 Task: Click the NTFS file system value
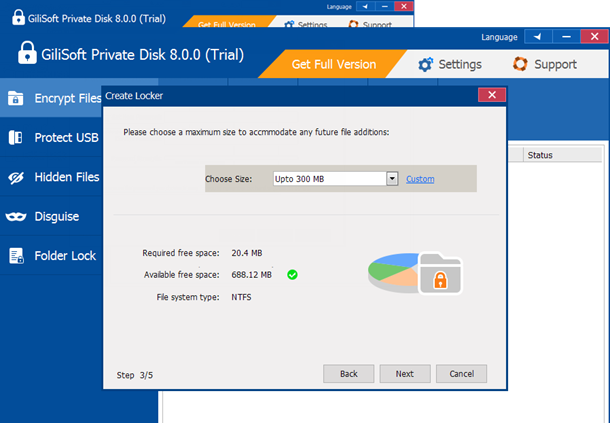point(241,297)
